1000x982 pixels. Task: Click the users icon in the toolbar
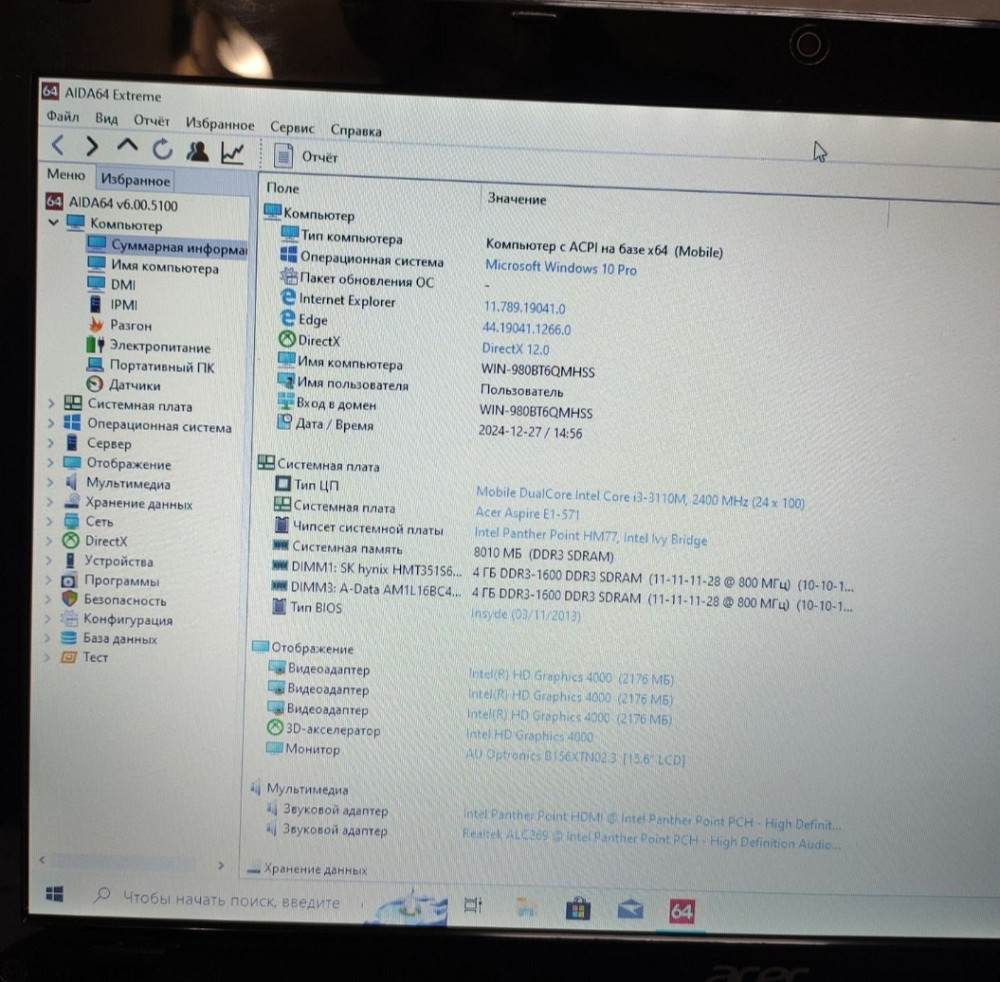coord(198,149)
